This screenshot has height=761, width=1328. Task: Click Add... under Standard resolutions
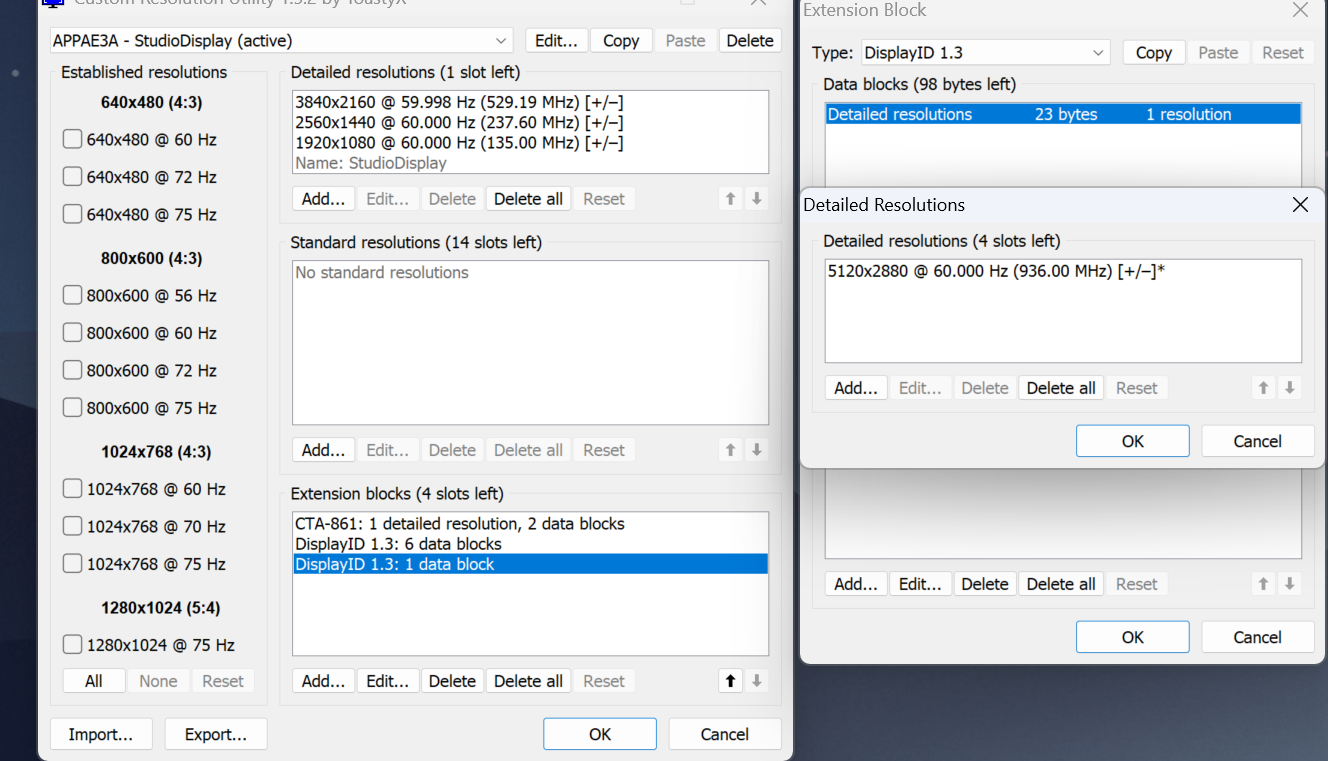coord(323,450)
